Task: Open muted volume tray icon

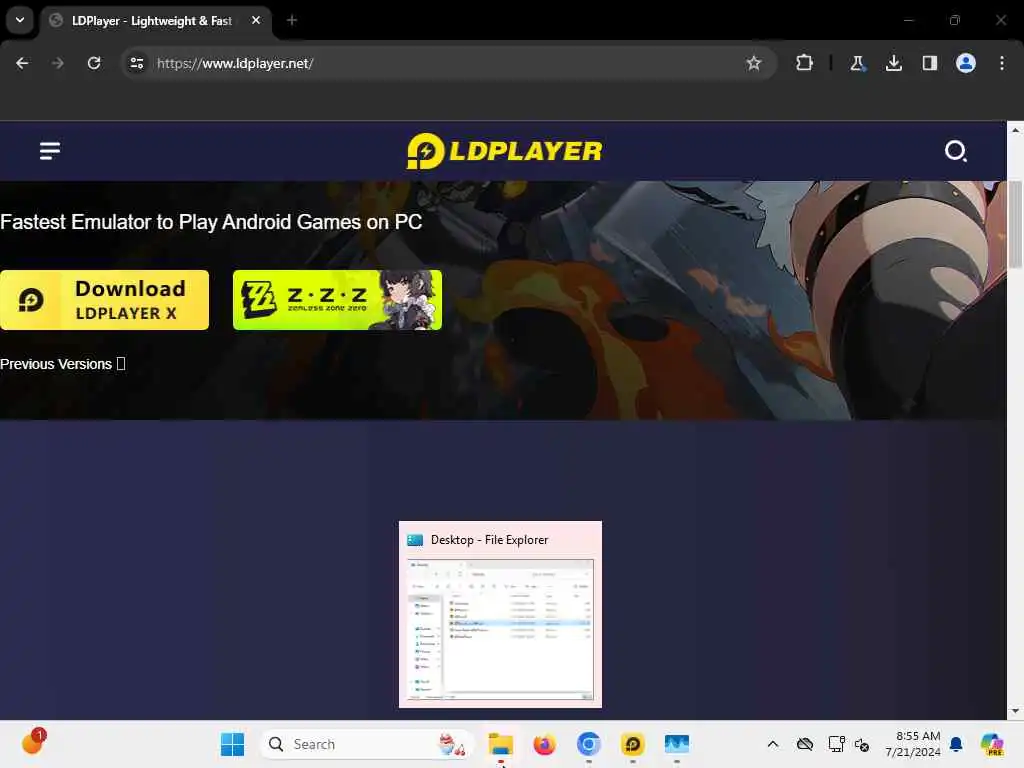Action: tap(862, 744)
